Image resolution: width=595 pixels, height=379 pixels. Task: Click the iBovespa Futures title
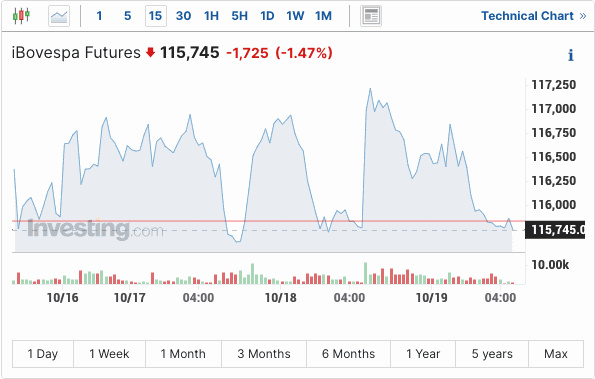[76, 52]
